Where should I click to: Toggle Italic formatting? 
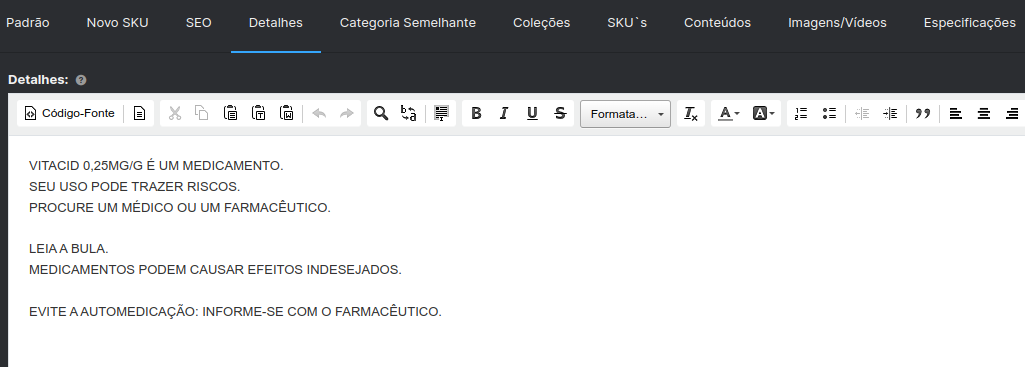pyautogui.click(x=504, y=113)
